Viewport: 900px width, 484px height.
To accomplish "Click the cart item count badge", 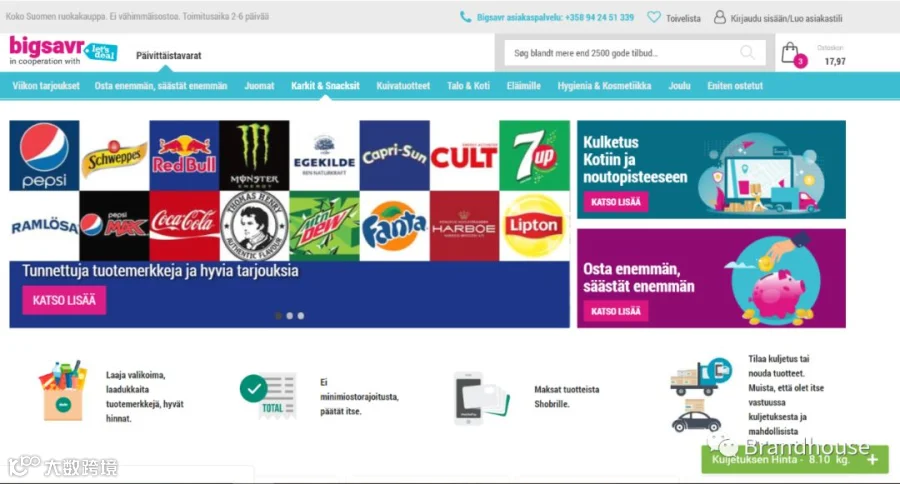I will [800, 61].
